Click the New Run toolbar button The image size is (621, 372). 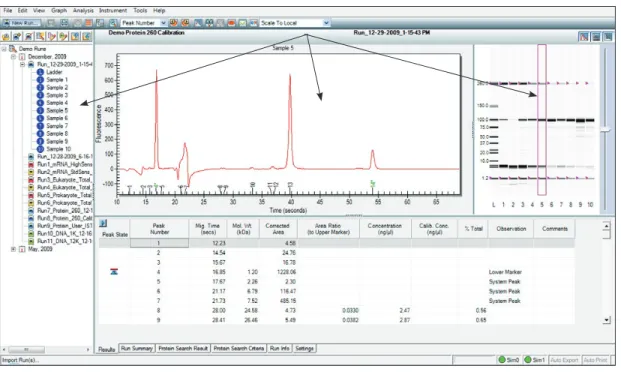pyautogui.click(x=22, y=23)
